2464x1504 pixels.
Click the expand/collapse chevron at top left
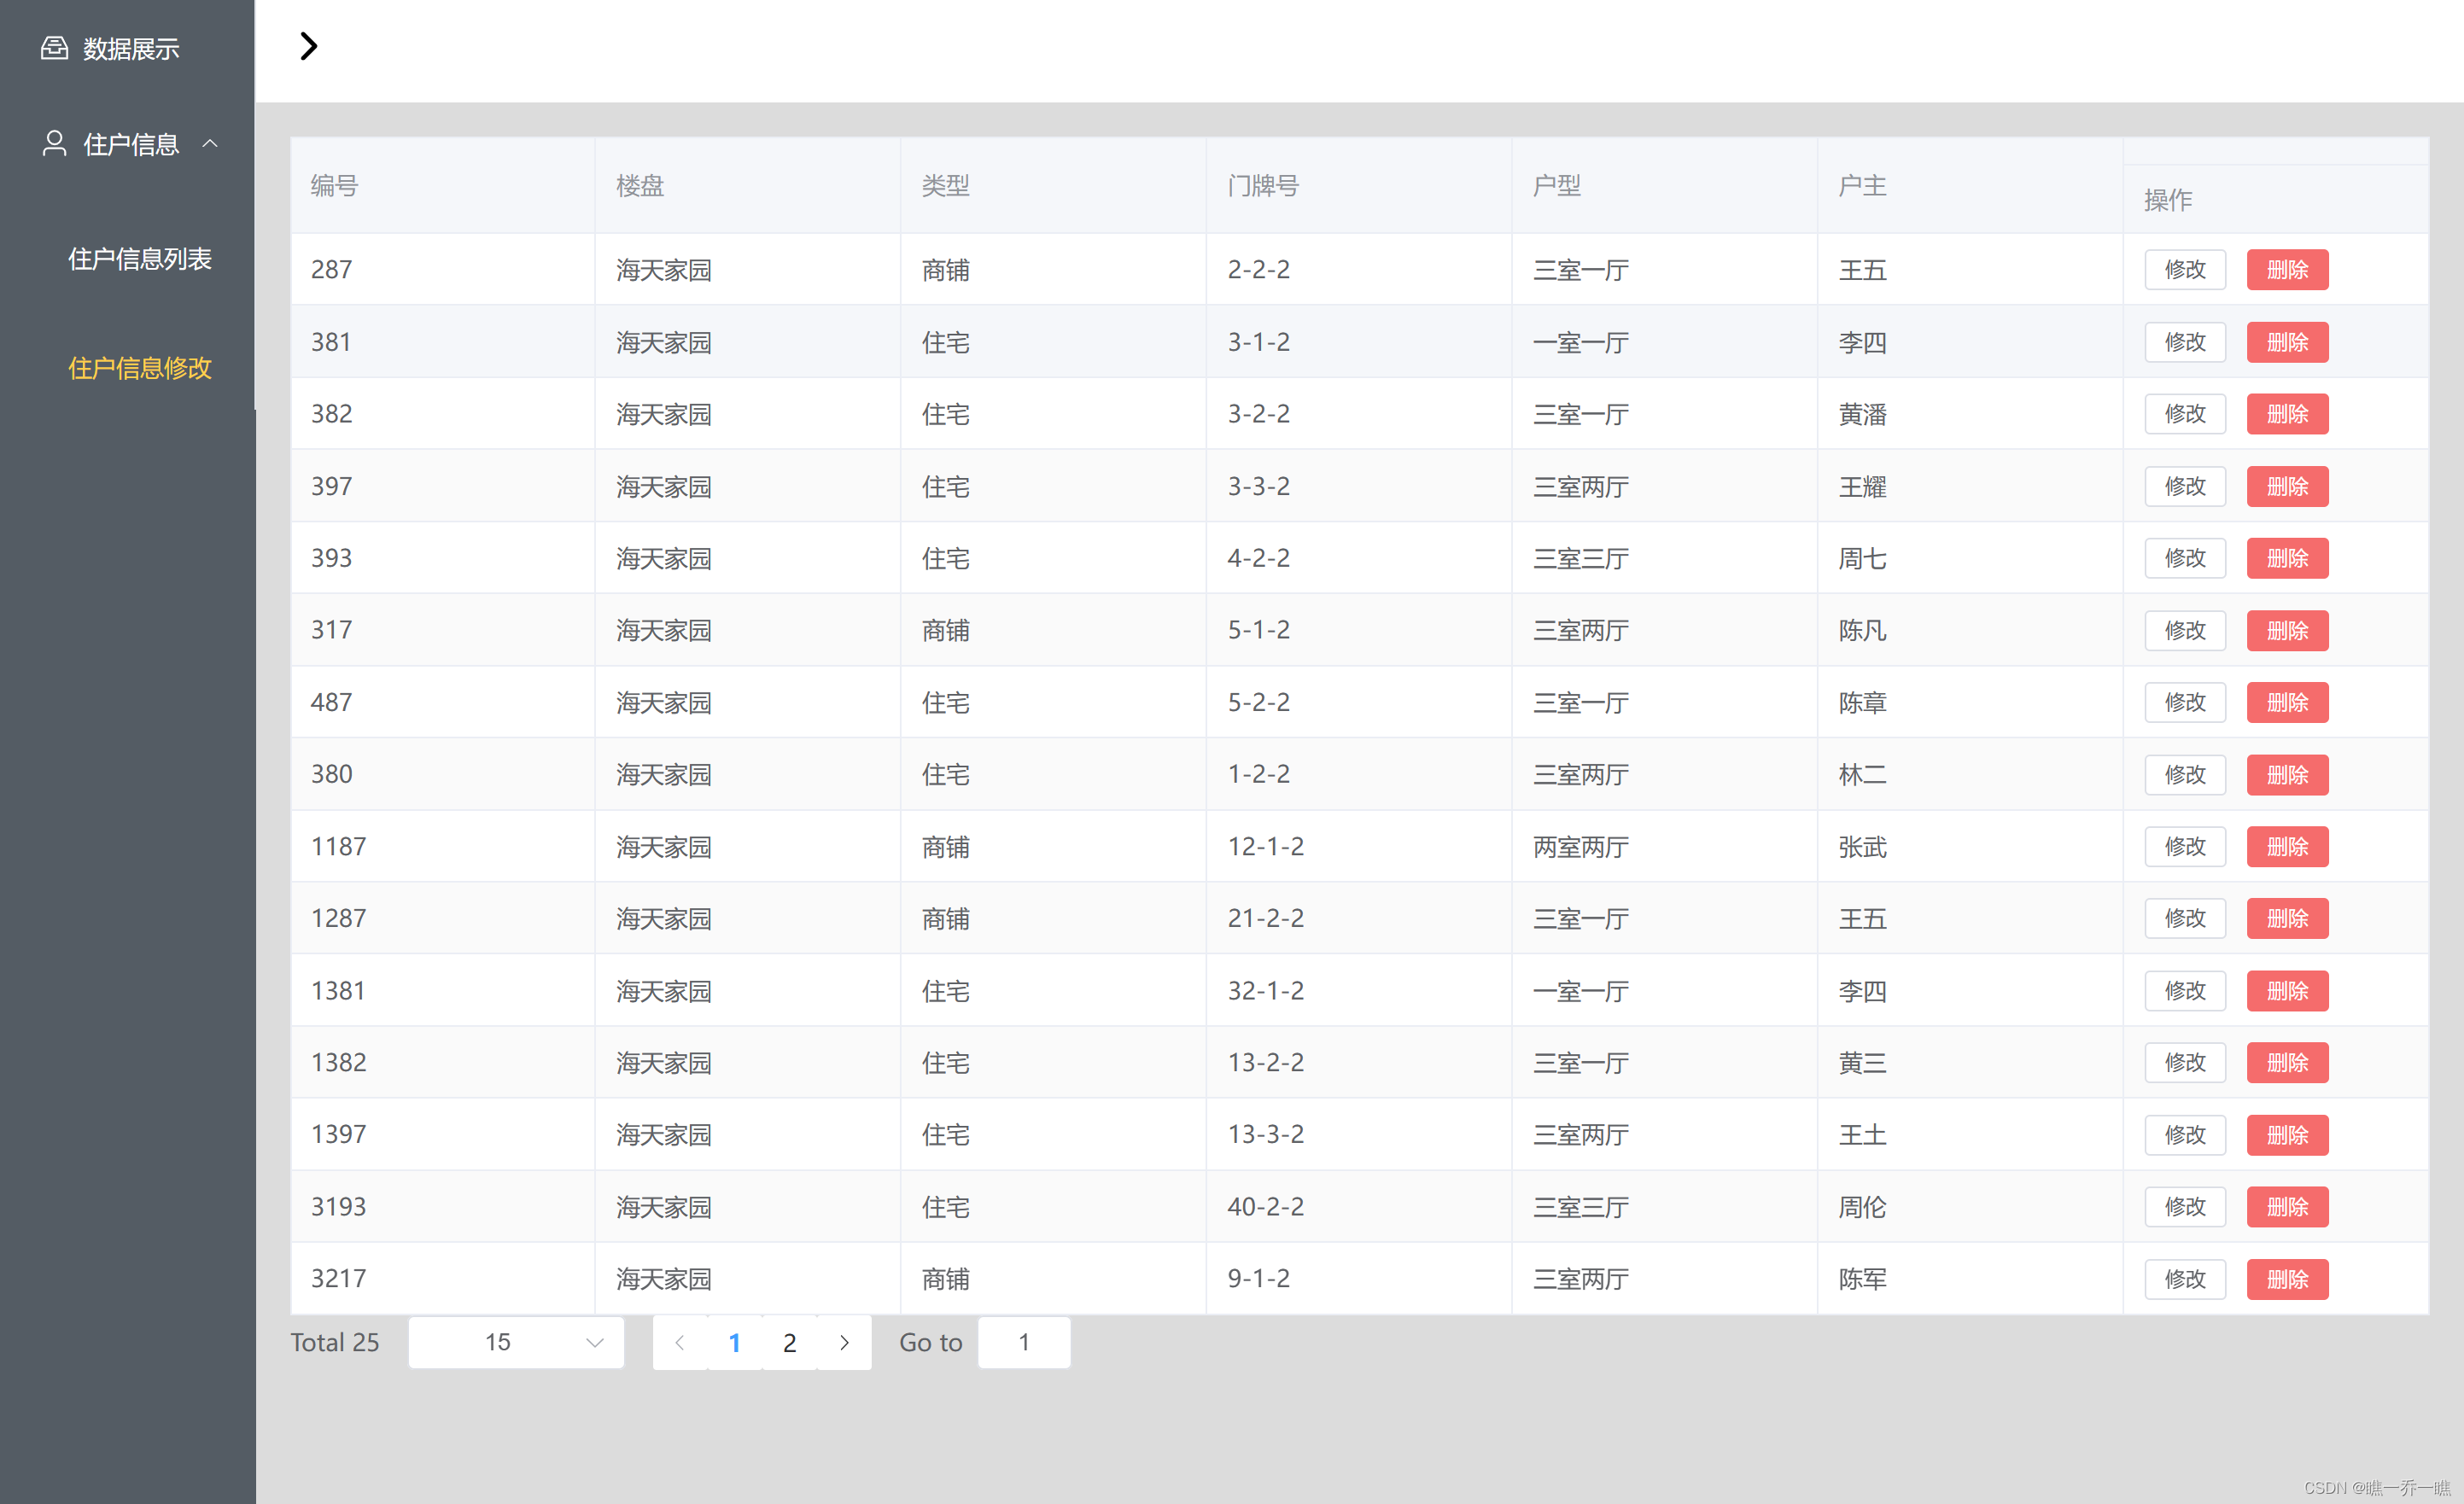pyautogui.click(x=310, y=44)
